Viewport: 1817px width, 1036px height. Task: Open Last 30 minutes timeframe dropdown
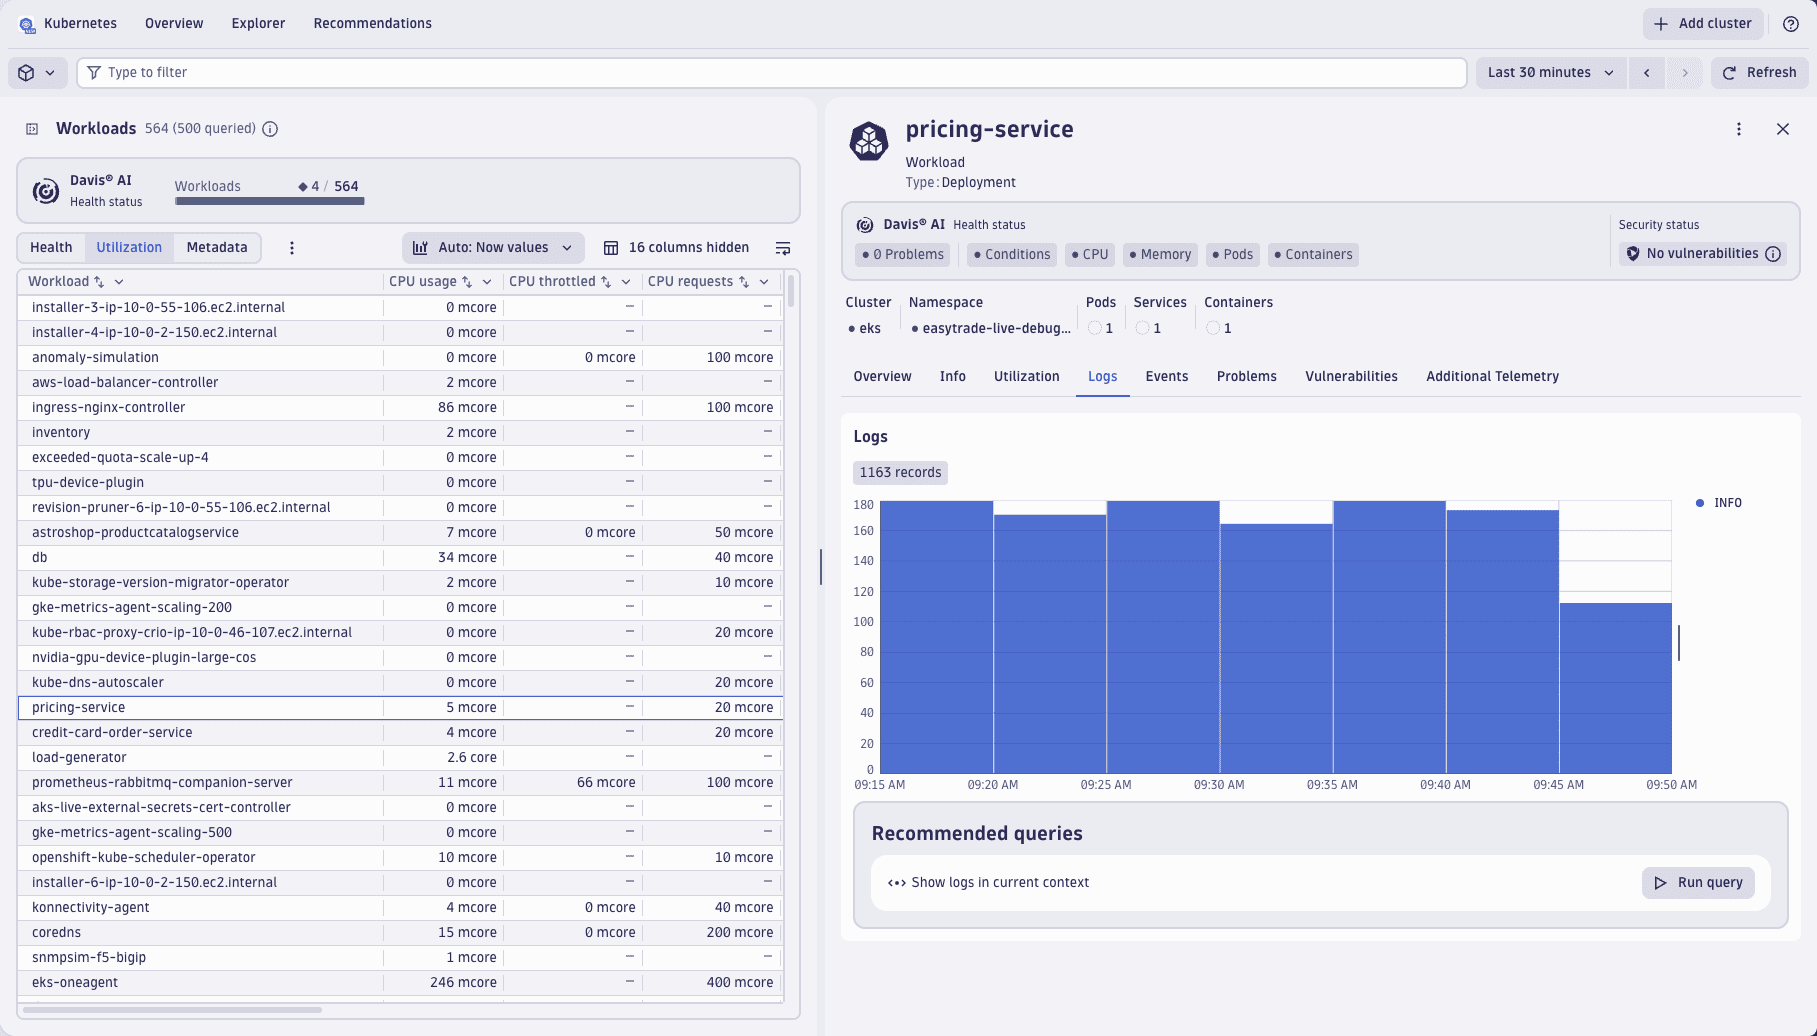pos(1551,73)
